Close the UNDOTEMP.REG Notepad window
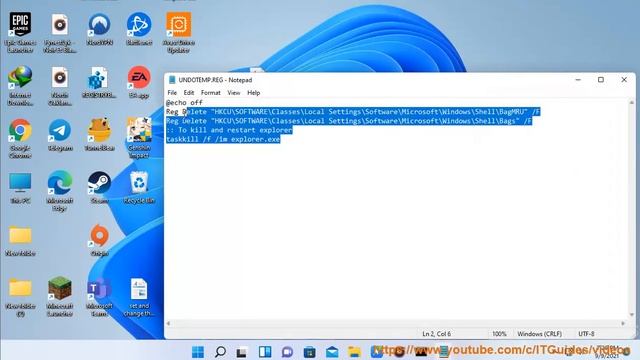 coord(624,80)
